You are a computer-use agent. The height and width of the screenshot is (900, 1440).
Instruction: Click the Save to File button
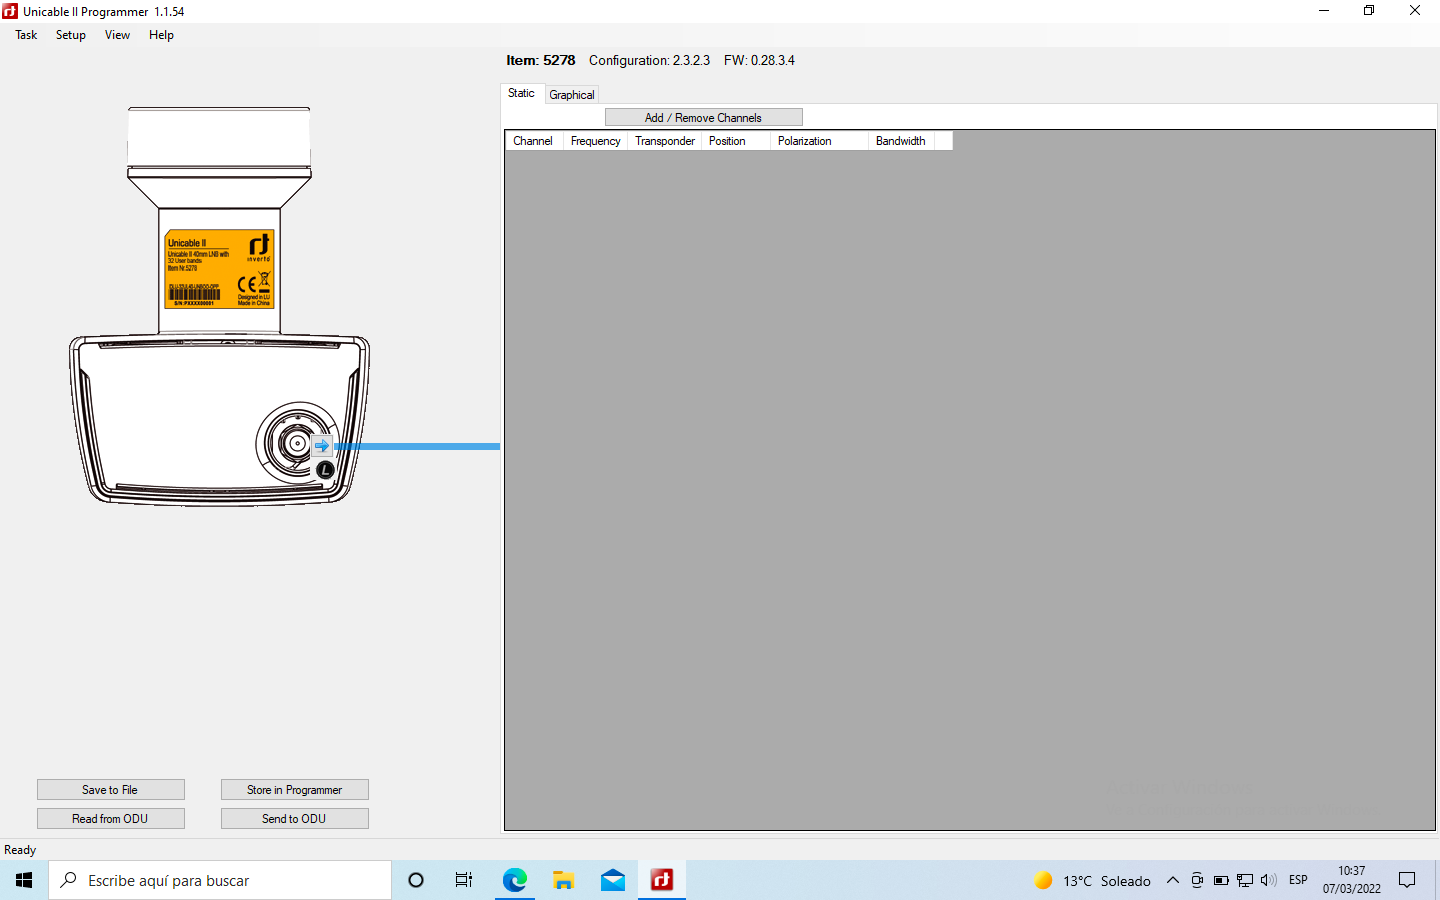coord(110,790)
